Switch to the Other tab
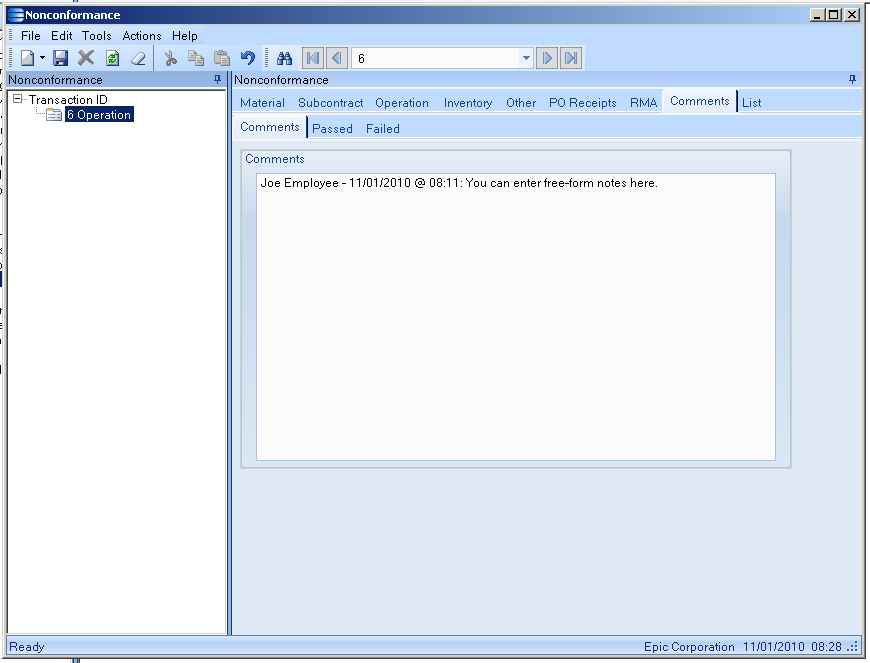870x663 pixels. click(521, 103)
